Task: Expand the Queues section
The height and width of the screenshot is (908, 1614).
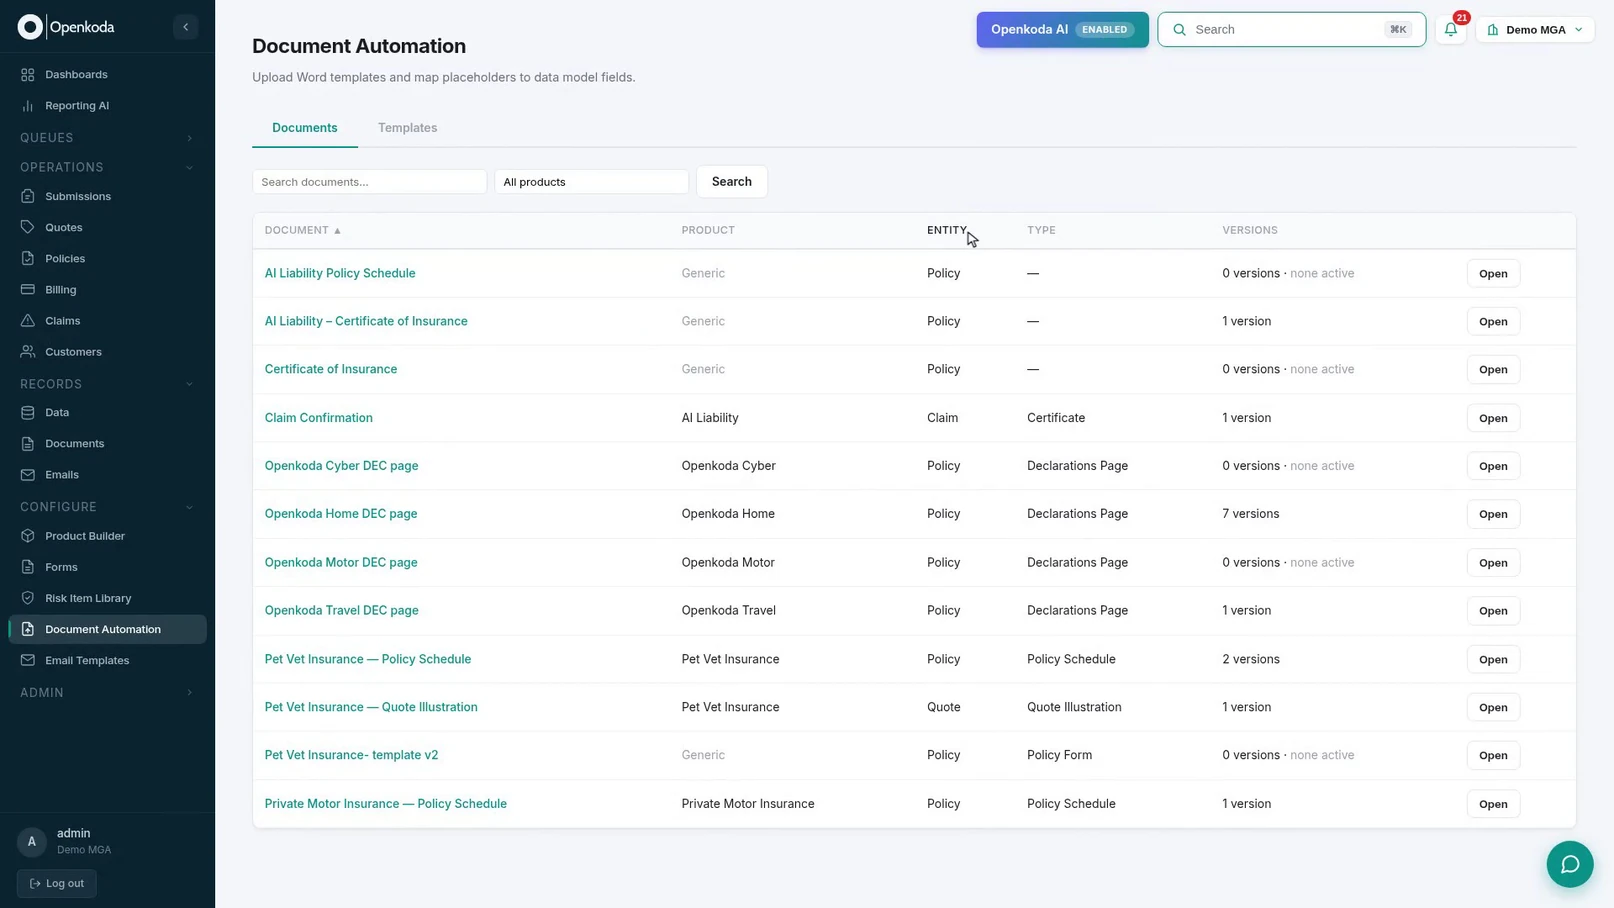Action: (107, 138)
